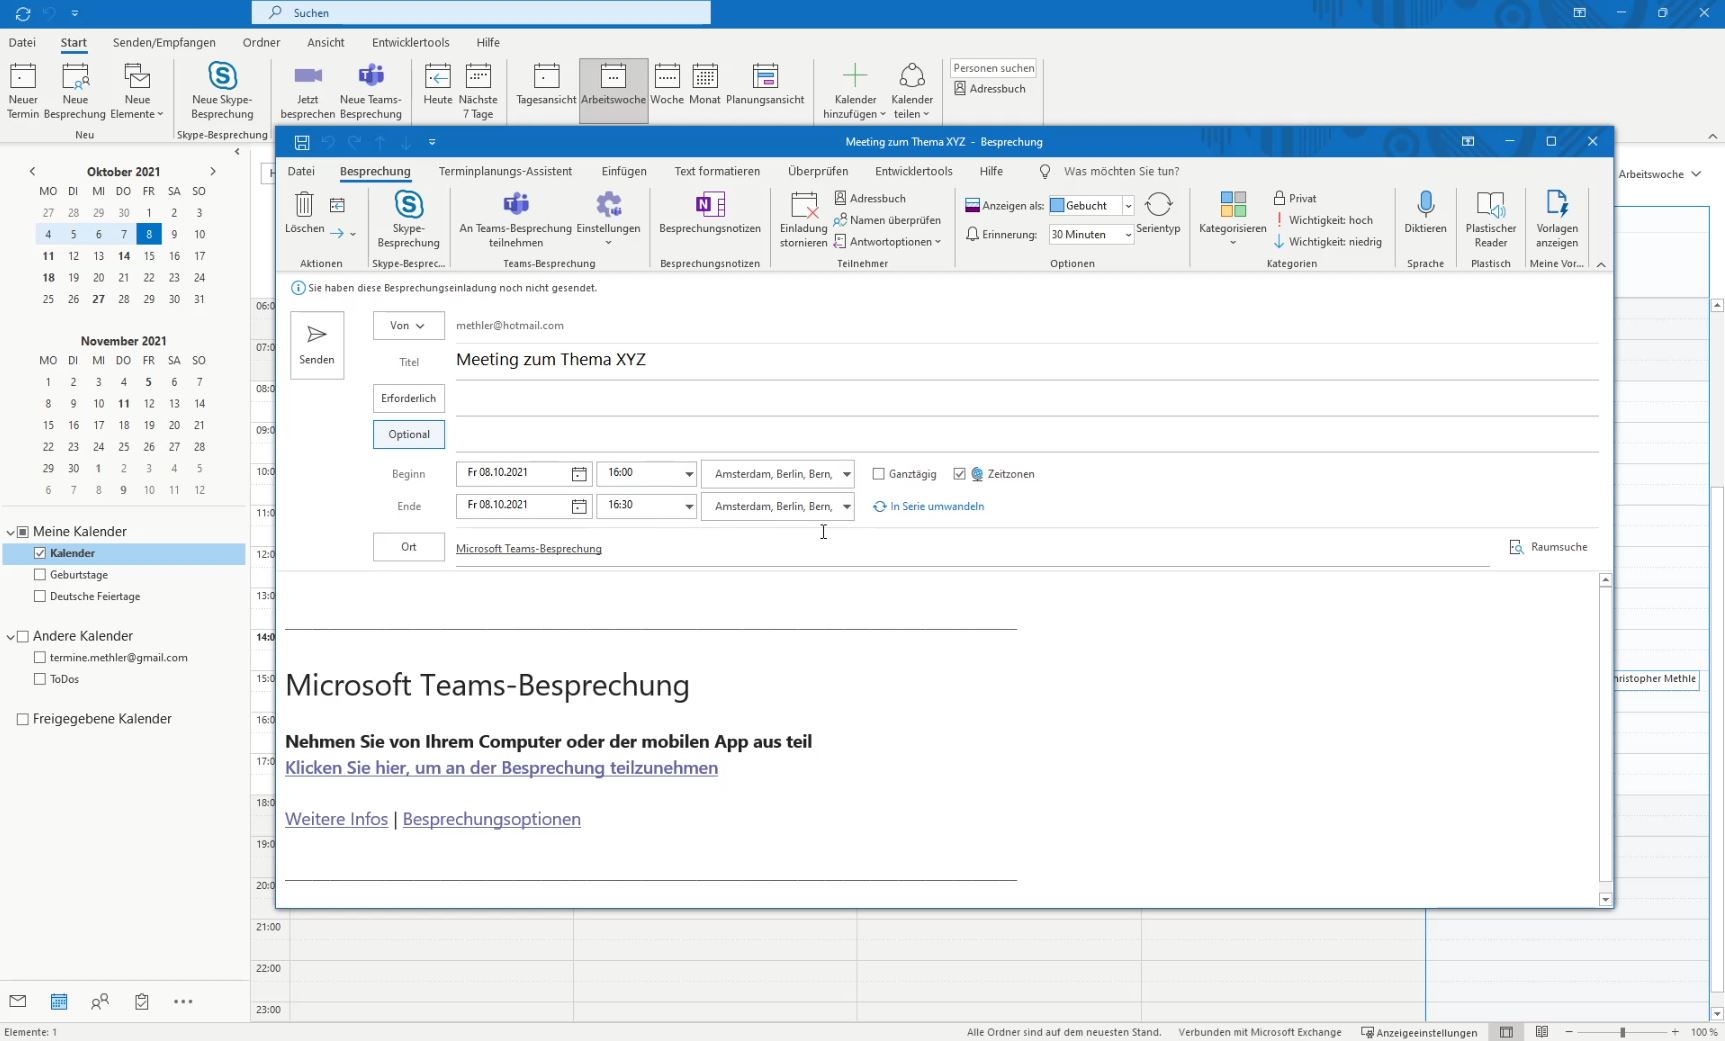Viewport: 1725px width, 1041px height.
Task: Open Text formatieren tab
Action: click(717, 171)
